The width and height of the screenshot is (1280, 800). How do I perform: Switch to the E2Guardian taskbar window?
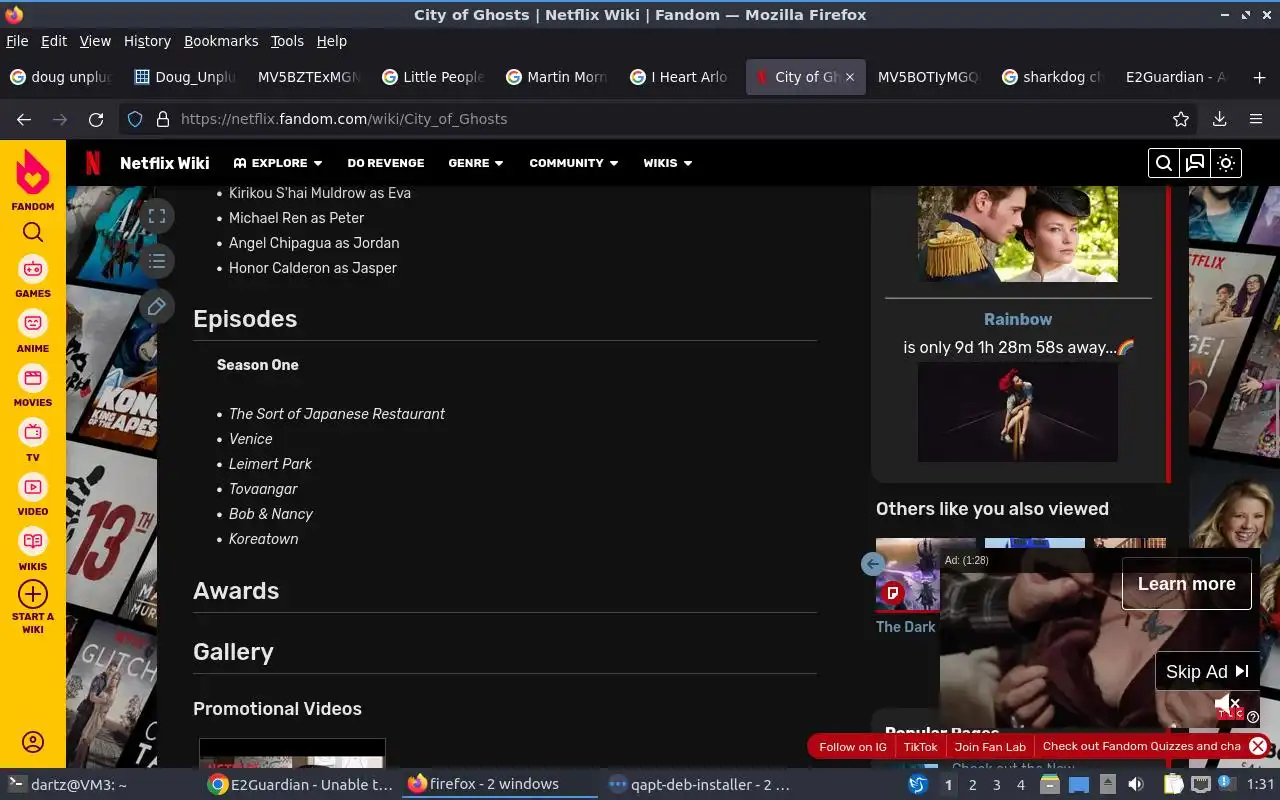tap(300, 785)
